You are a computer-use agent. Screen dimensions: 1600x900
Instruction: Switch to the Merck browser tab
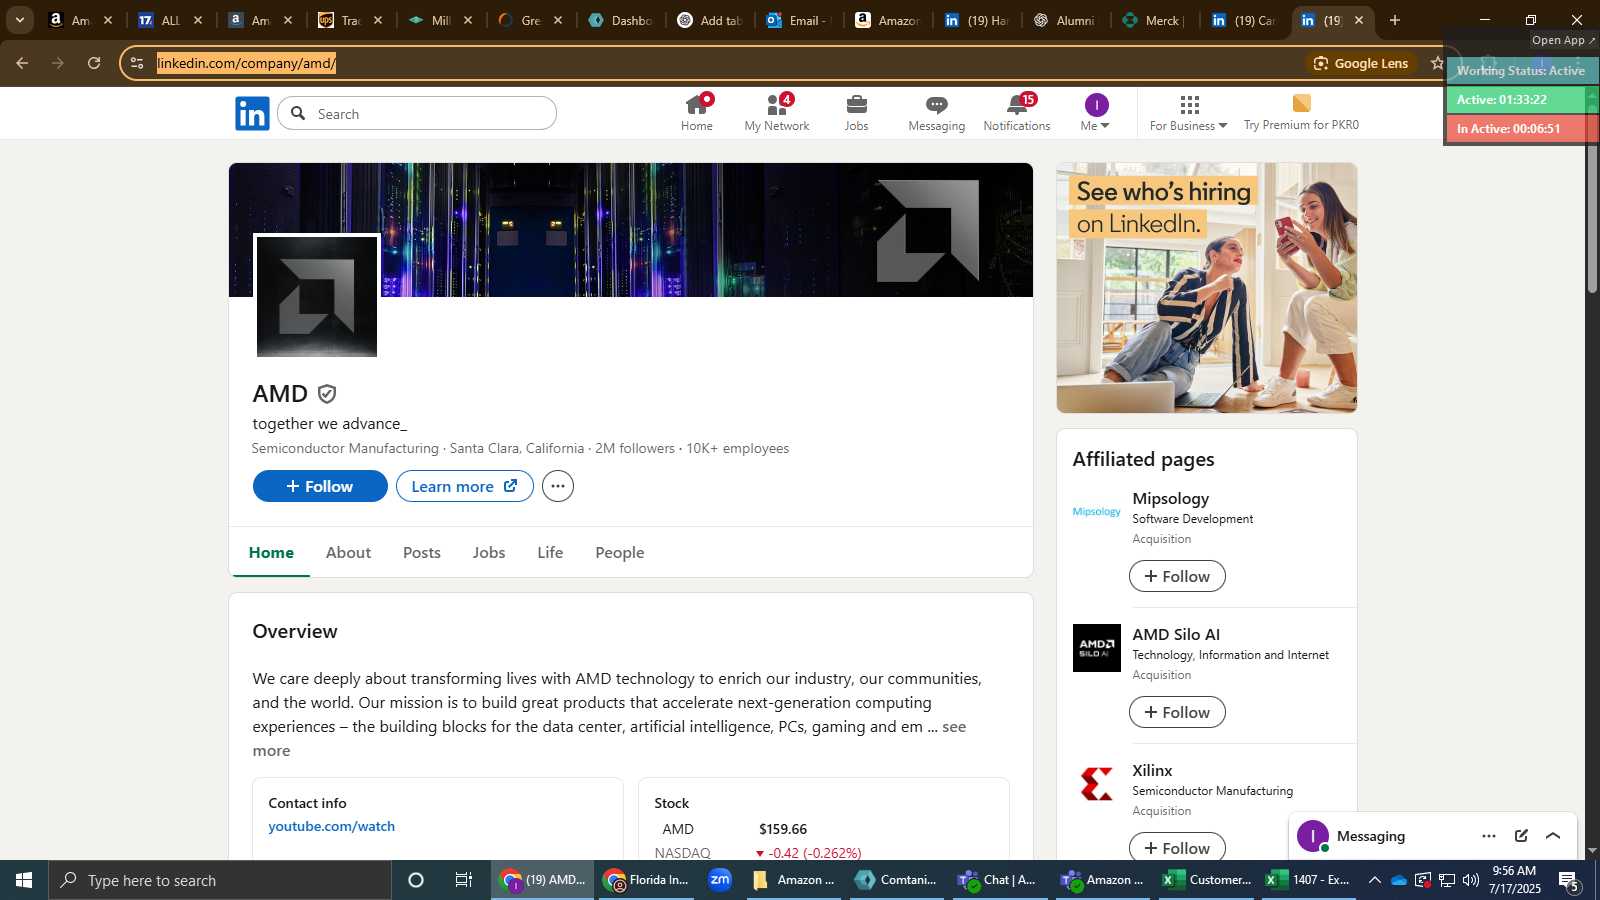point(1153,20)
